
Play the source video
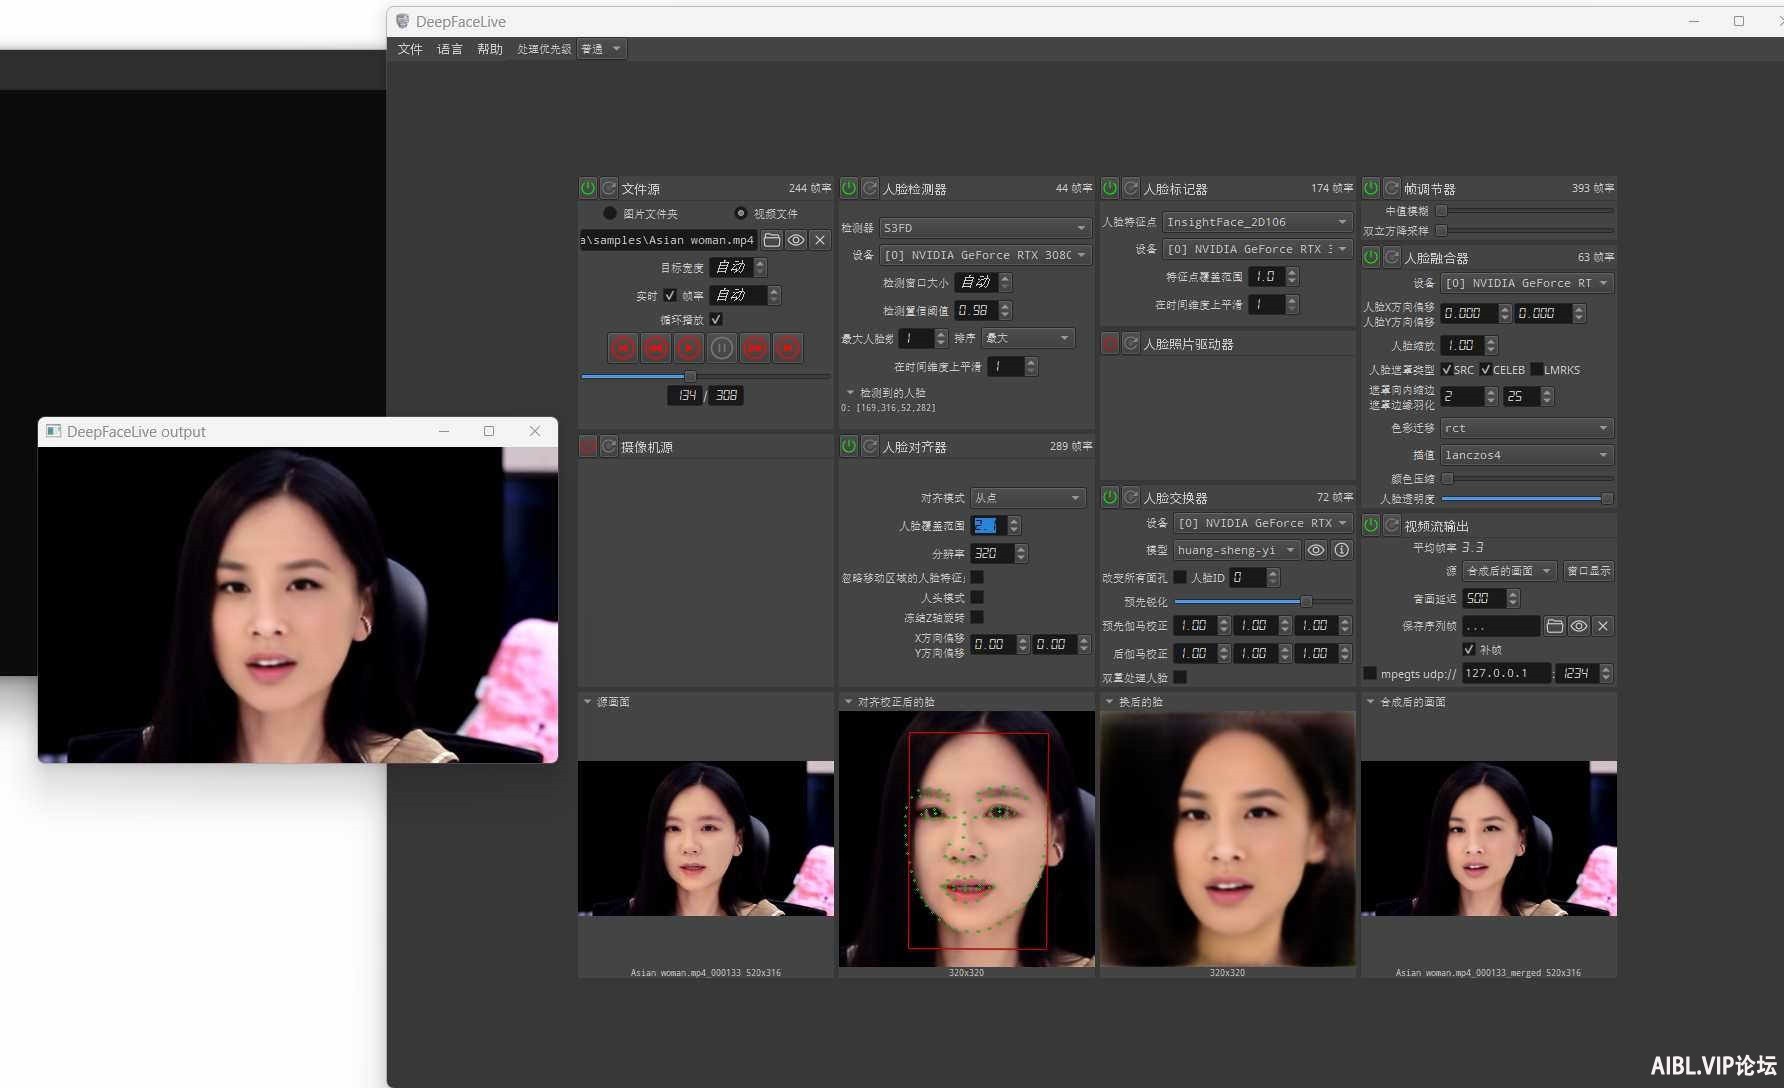(689, 348)
